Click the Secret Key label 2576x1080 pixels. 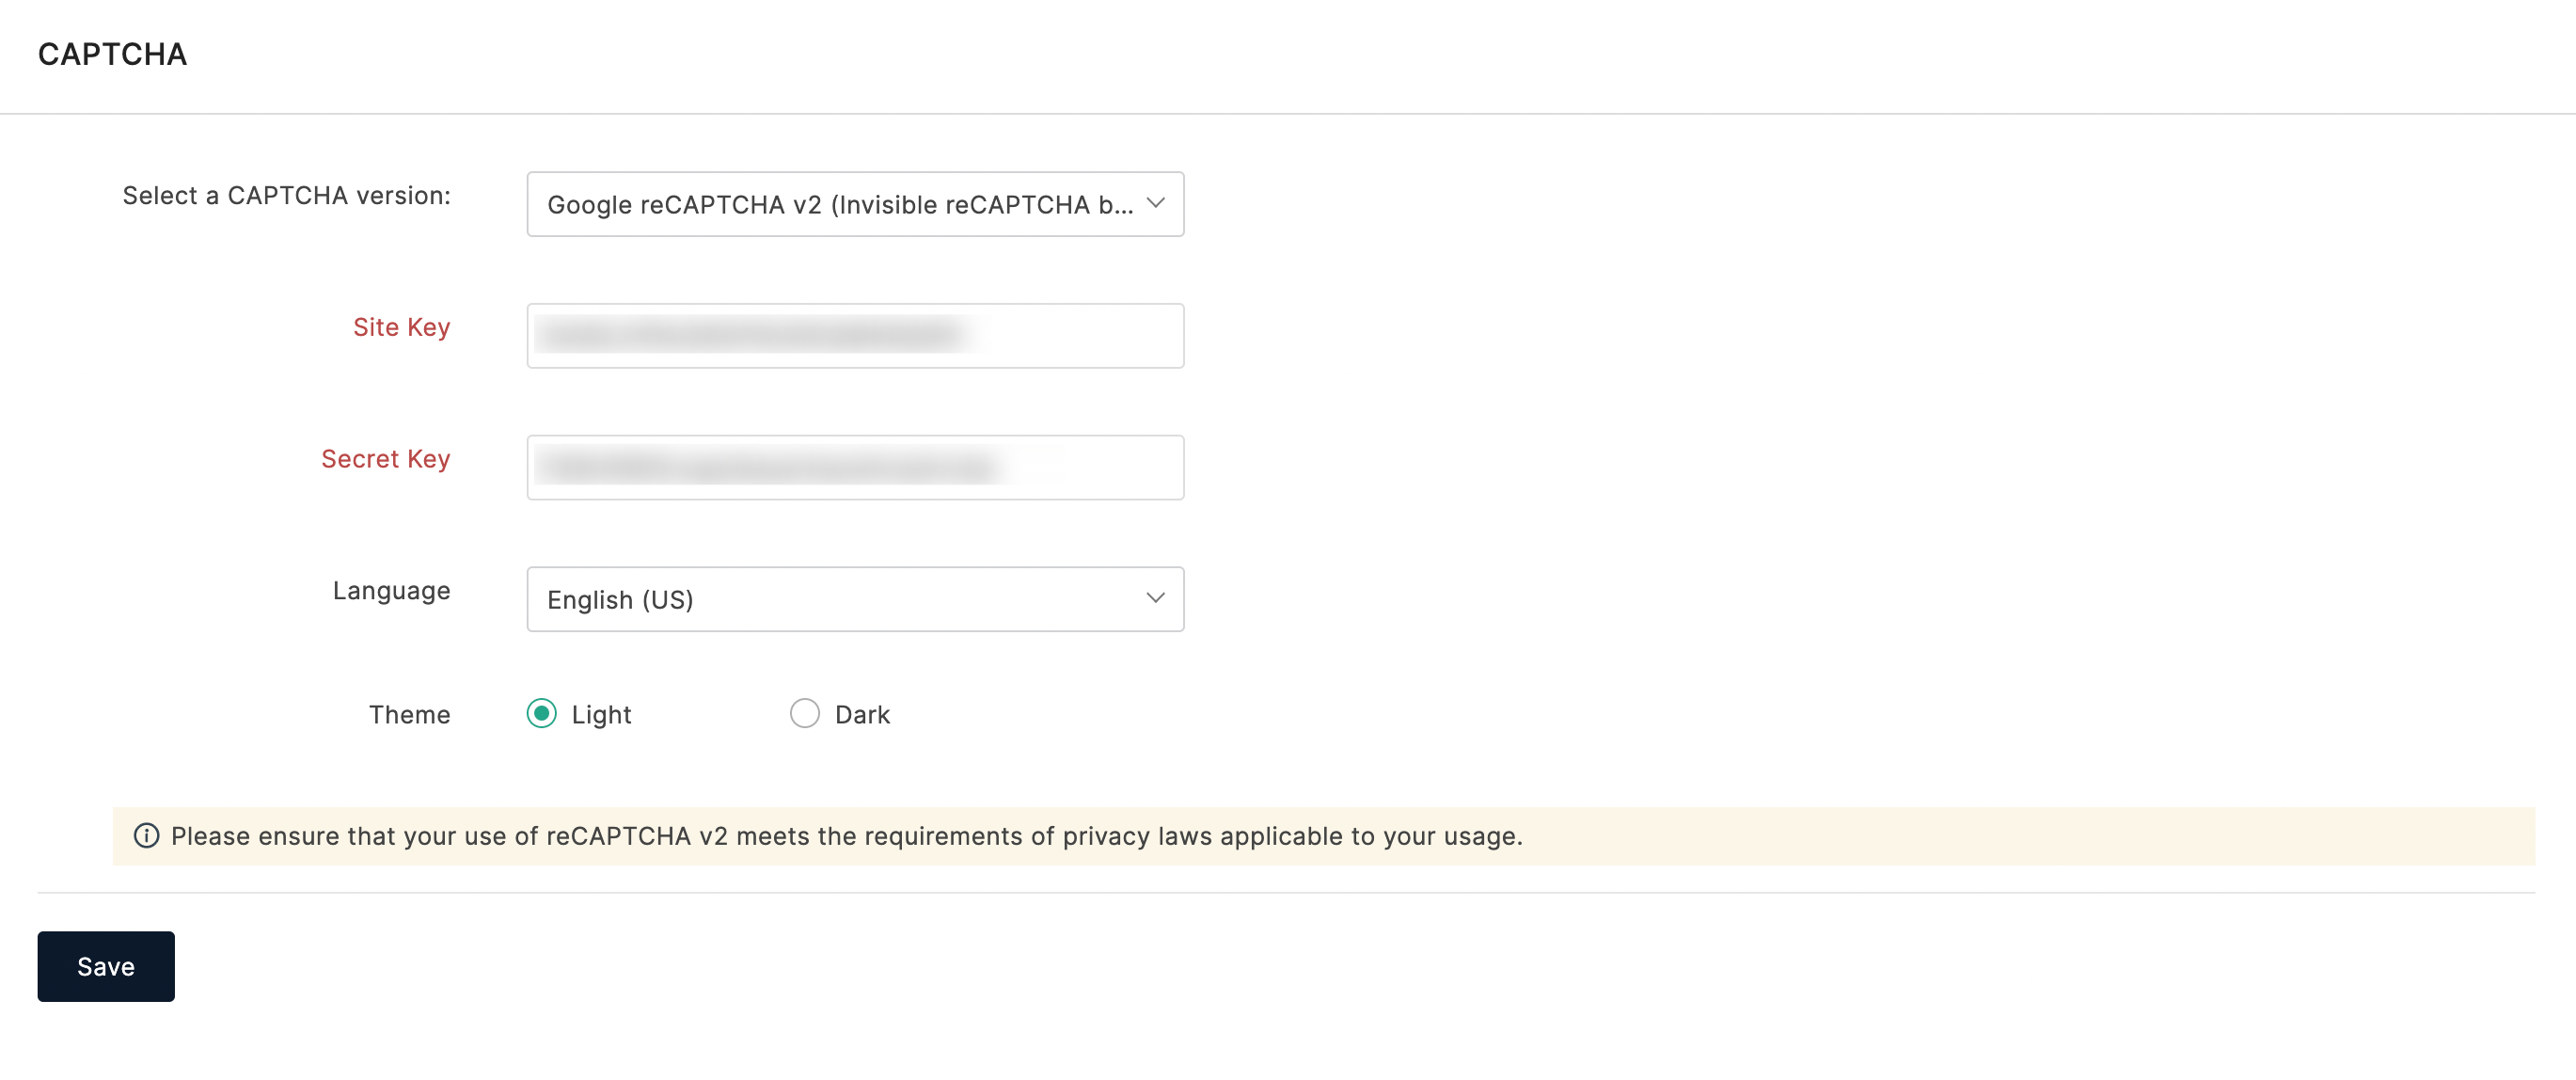tap(385, 458)
